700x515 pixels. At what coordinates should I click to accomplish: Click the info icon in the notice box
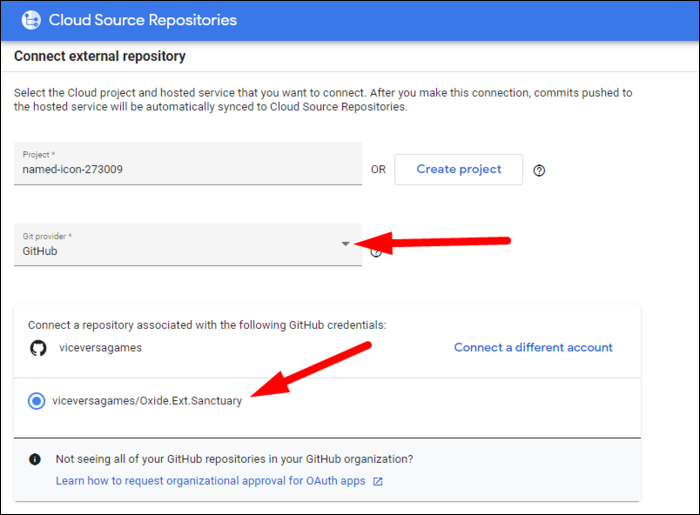click(x=35, y=459)
